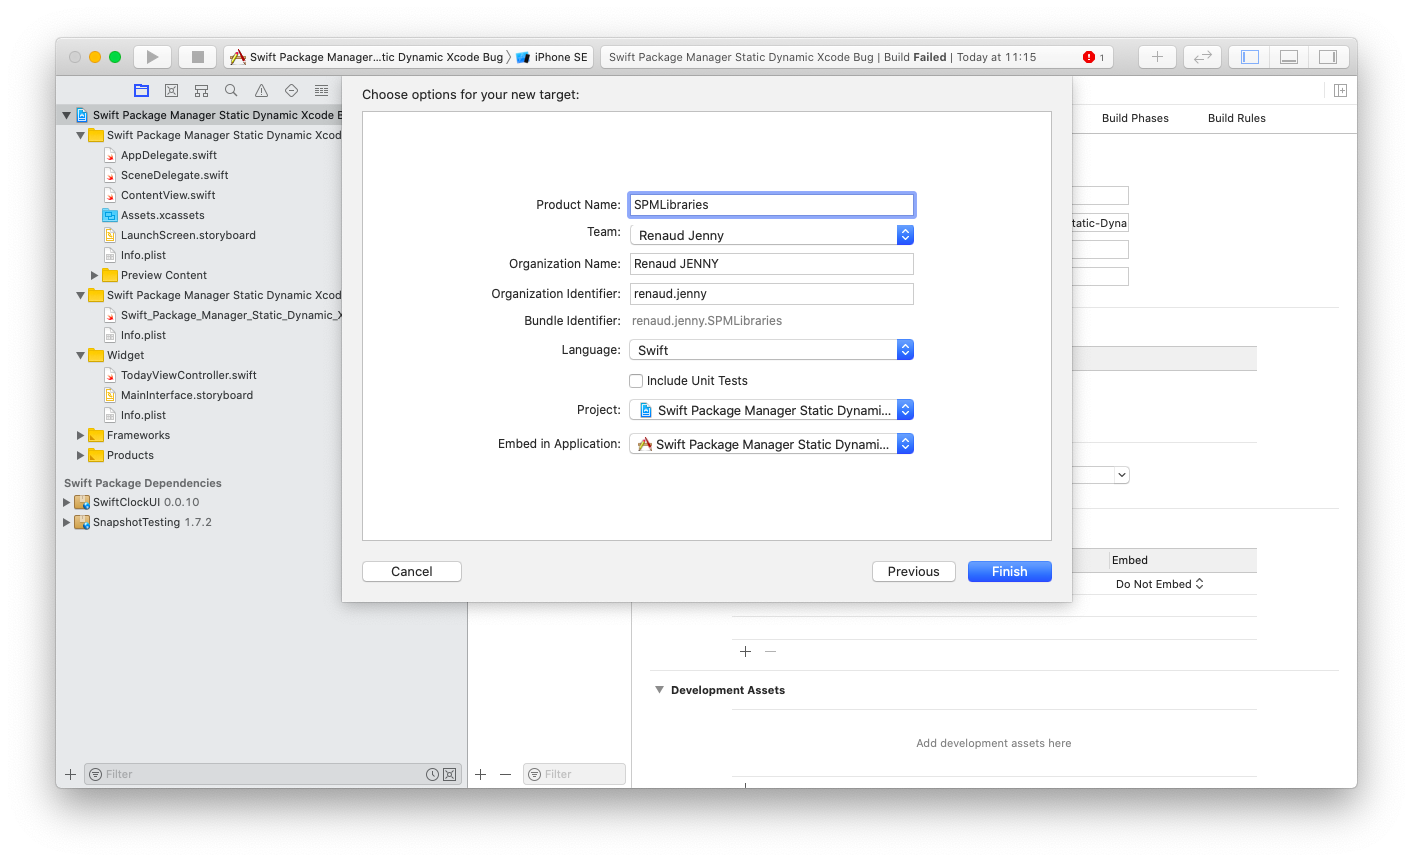1413x862 pixels.
Task: Switch to the Build Rules tab
Action: coord(1236,118)
